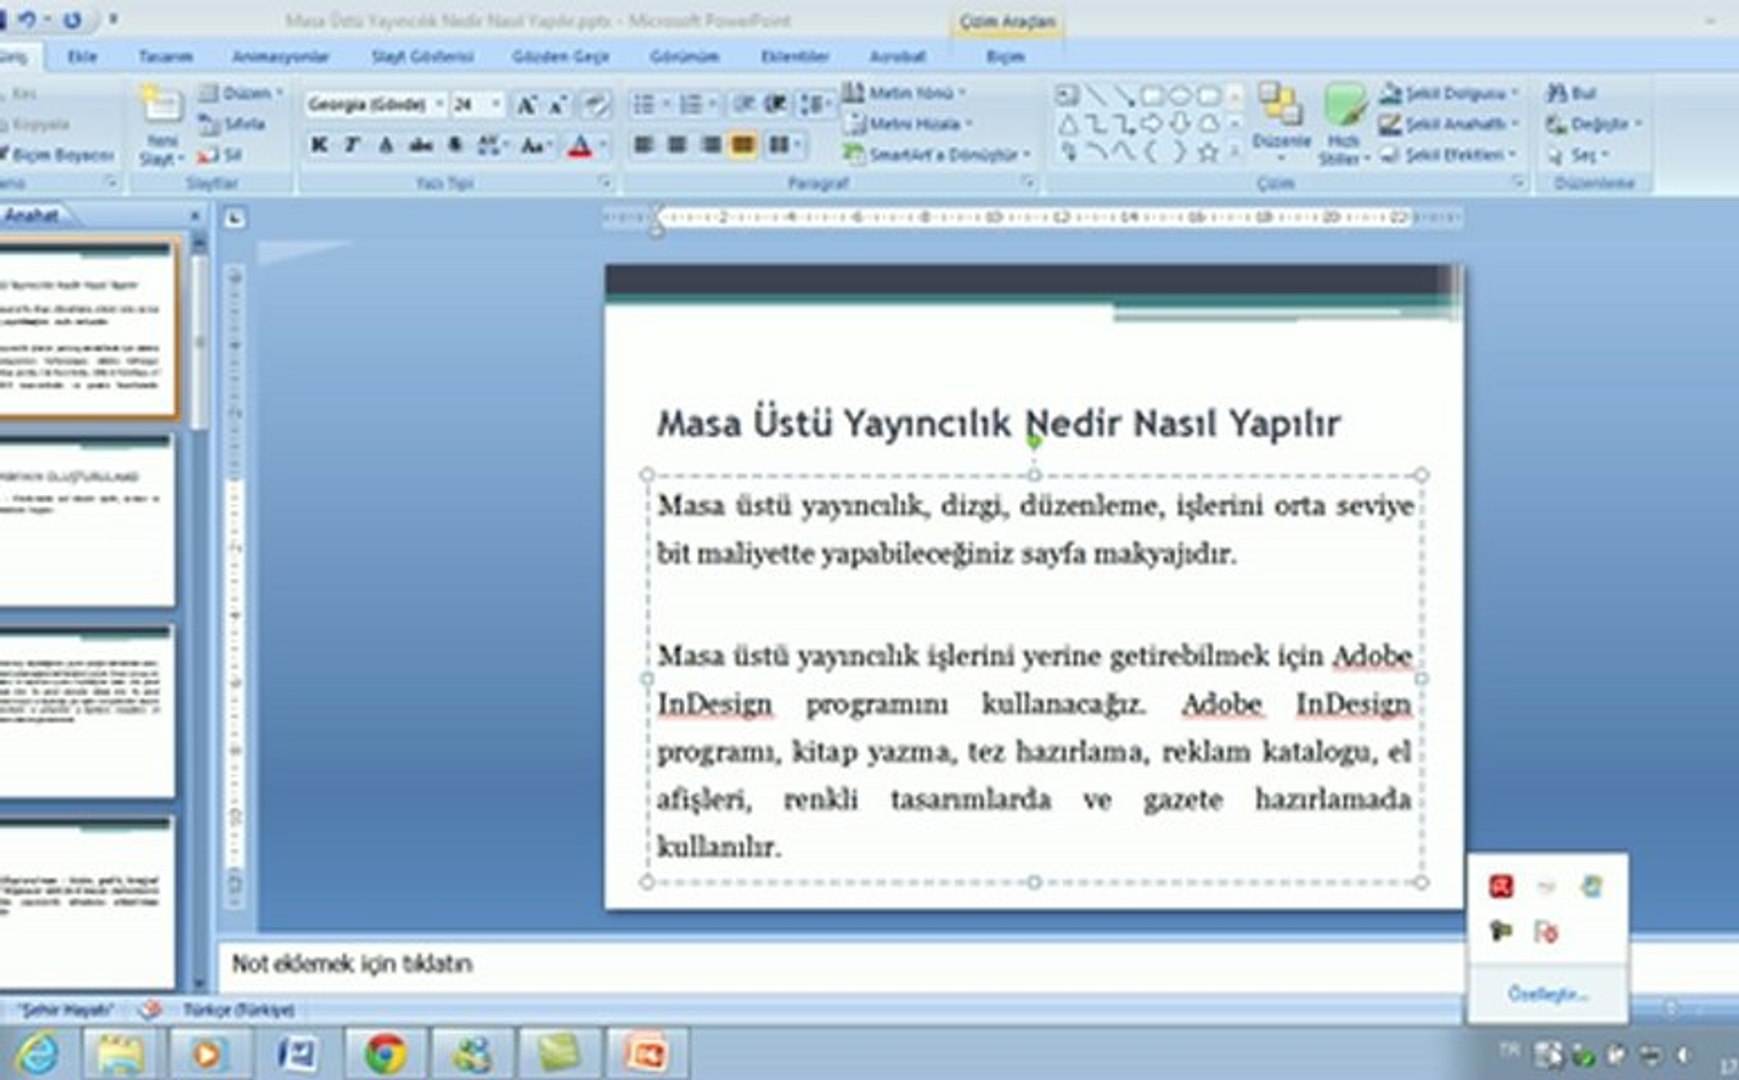Switch to the Tasarım ribbon tab
This screenshot has width=1739, height=1080.
[x=165, y=57]
